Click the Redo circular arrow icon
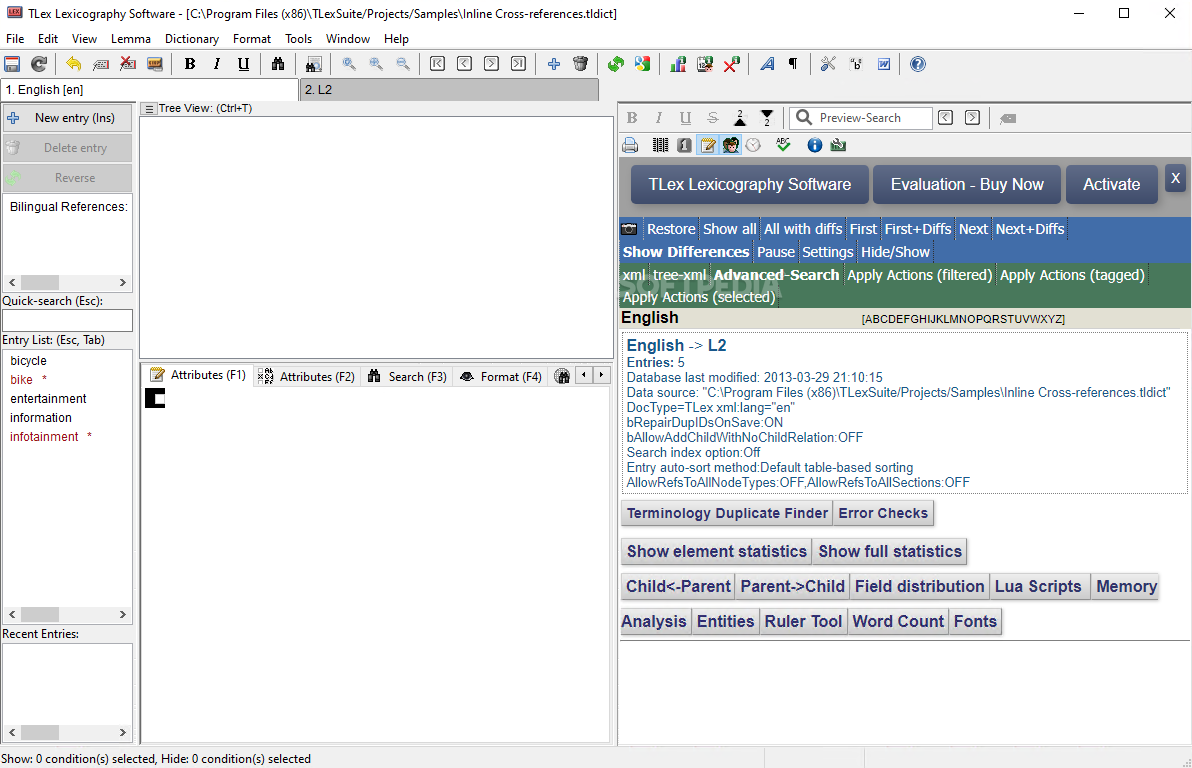The height and width of the screenshot is (768, 1192). coord(39,65)
